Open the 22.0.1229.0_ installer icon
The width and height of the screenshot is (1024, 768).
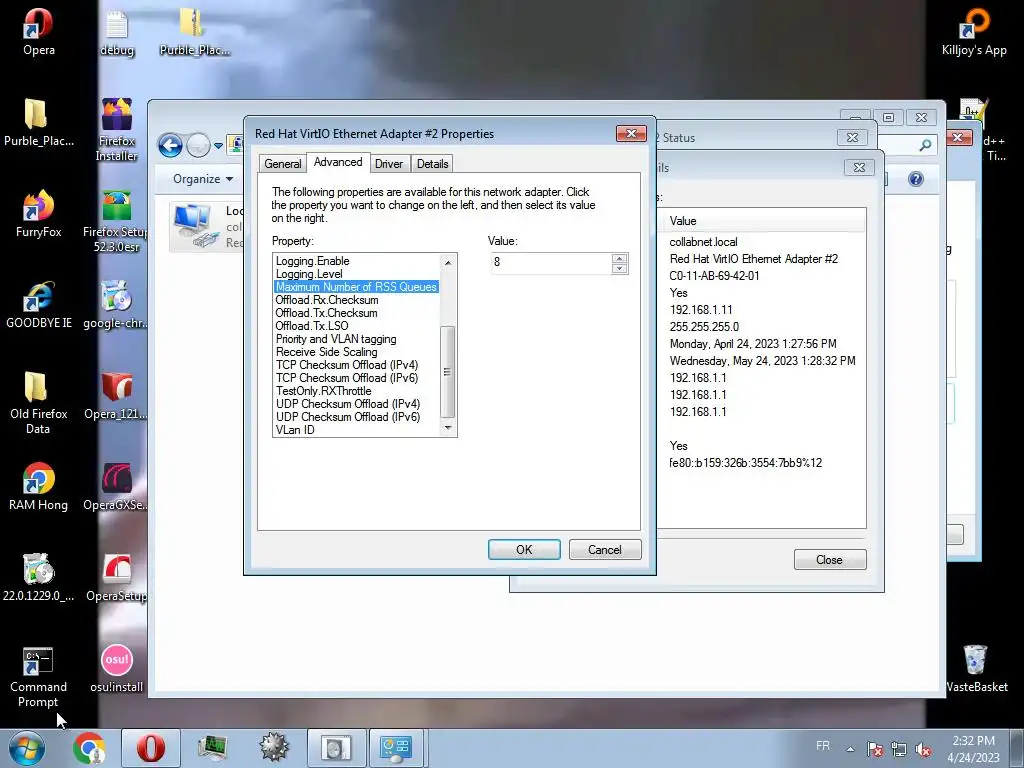click(39, 577)
